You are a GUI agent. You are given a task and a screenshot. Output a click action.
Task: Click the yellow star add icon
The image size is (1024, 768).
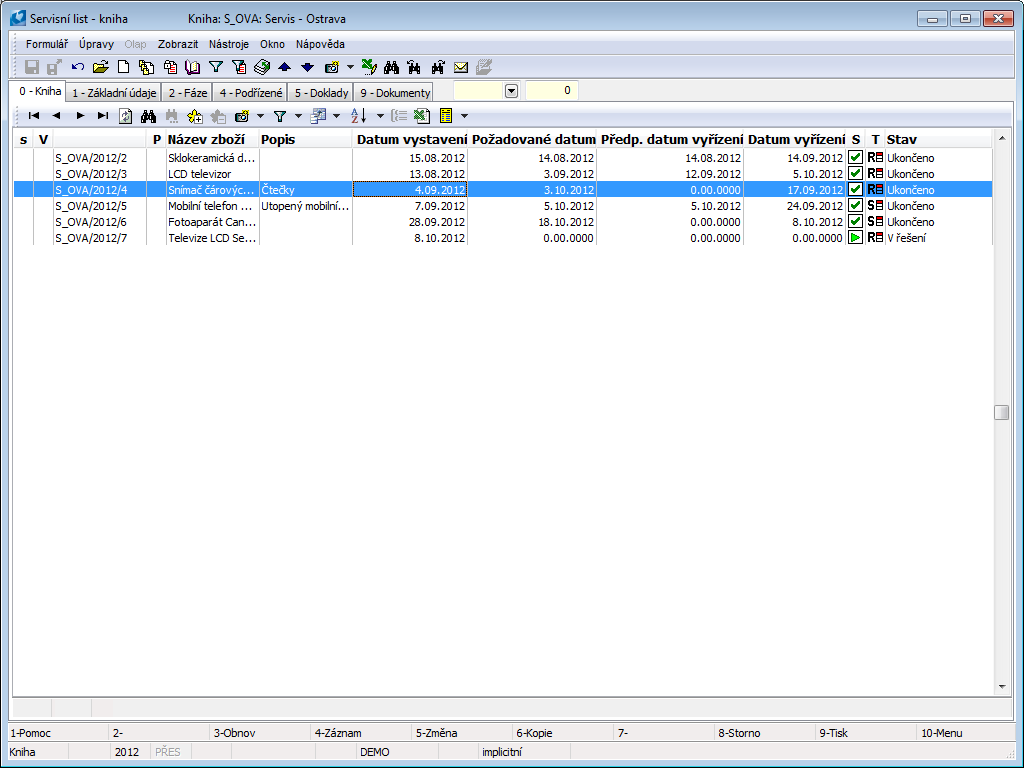tap(195, 116)
